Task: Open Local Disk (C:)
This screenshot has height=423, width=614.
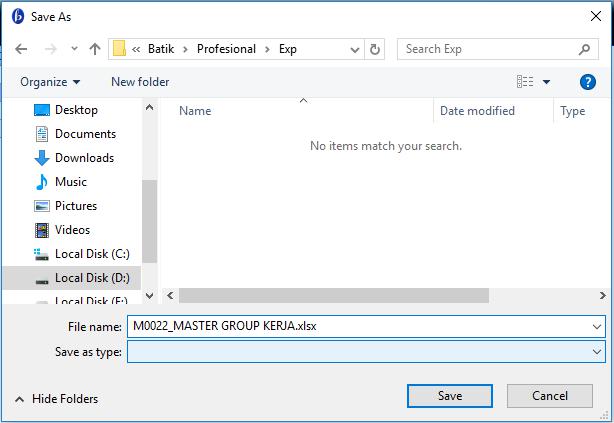Action: 92,254
